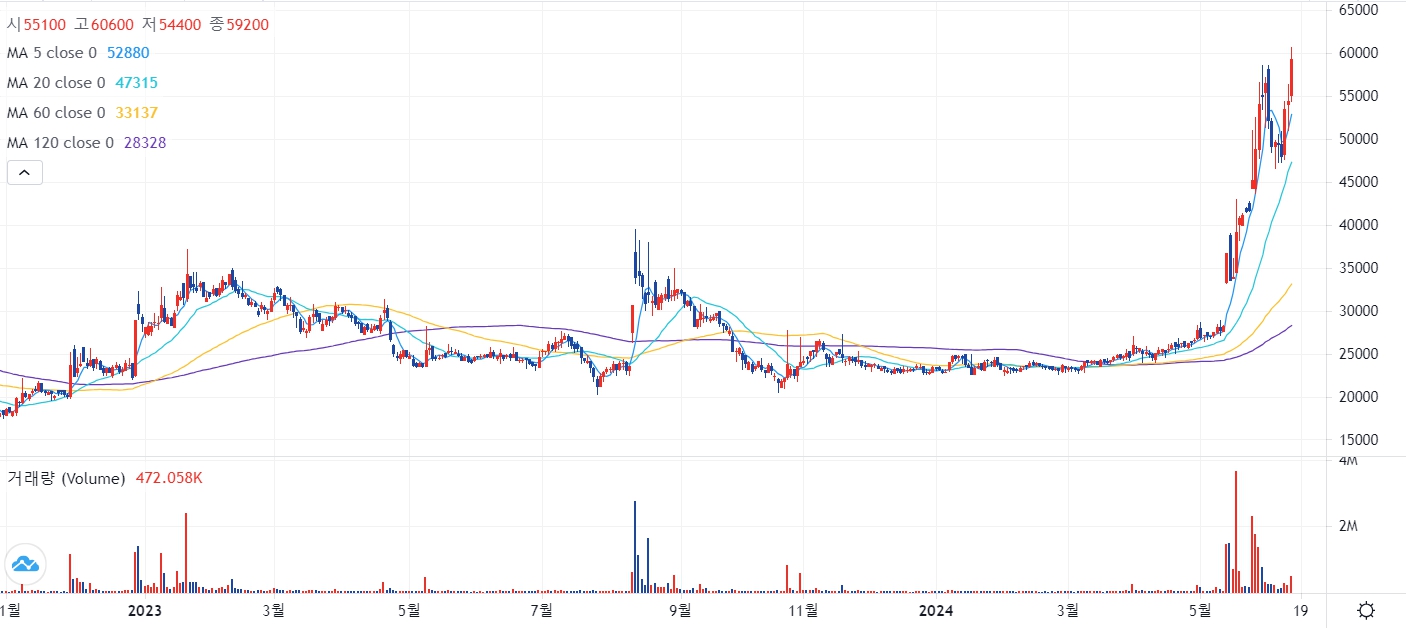Click the 2M volume axis label
The image size is (1410, 634).
[x=1348, y=526]
